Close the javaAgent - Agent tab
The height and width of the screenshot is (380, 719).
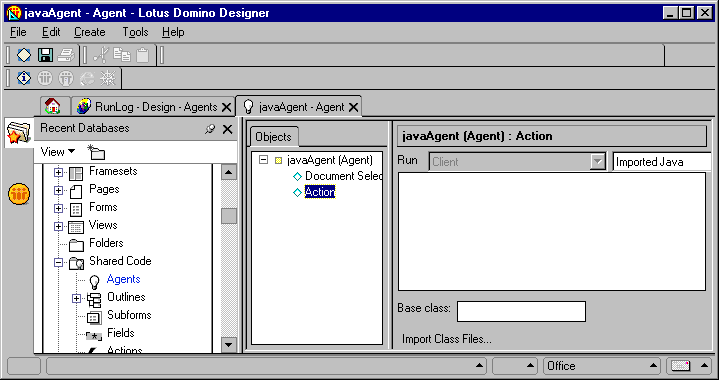click(x=353, y=107)
